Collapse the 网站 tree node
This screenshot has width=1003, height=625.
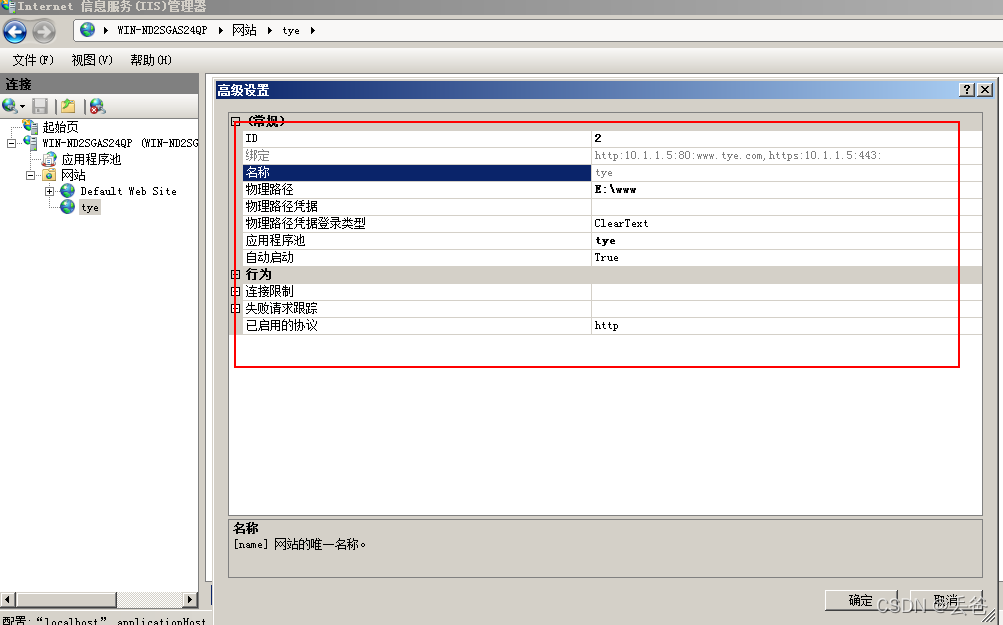click(x=30, y=175)
